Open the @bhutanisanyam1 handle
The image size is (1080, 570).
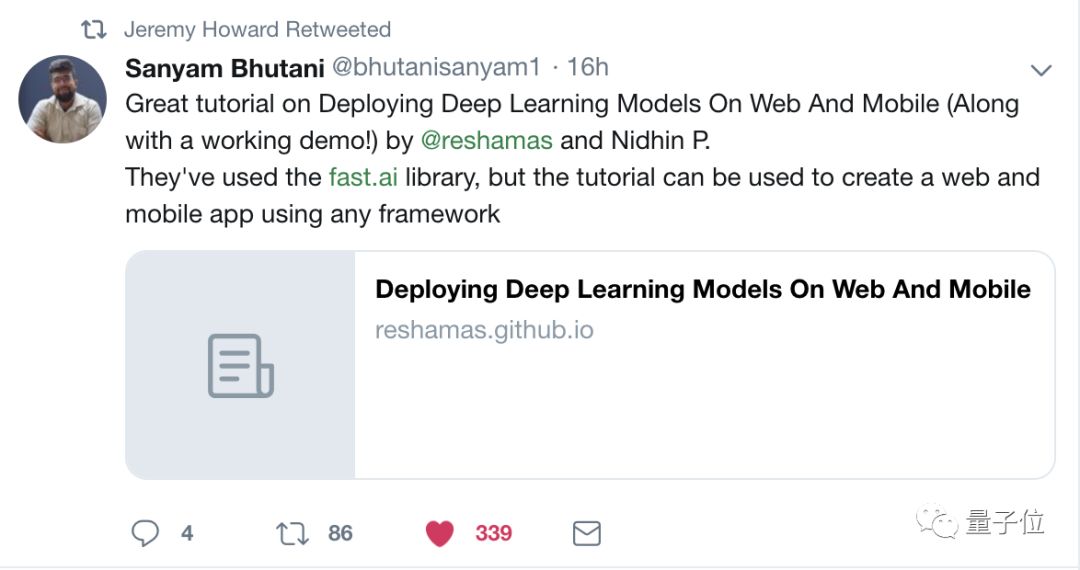436,67
